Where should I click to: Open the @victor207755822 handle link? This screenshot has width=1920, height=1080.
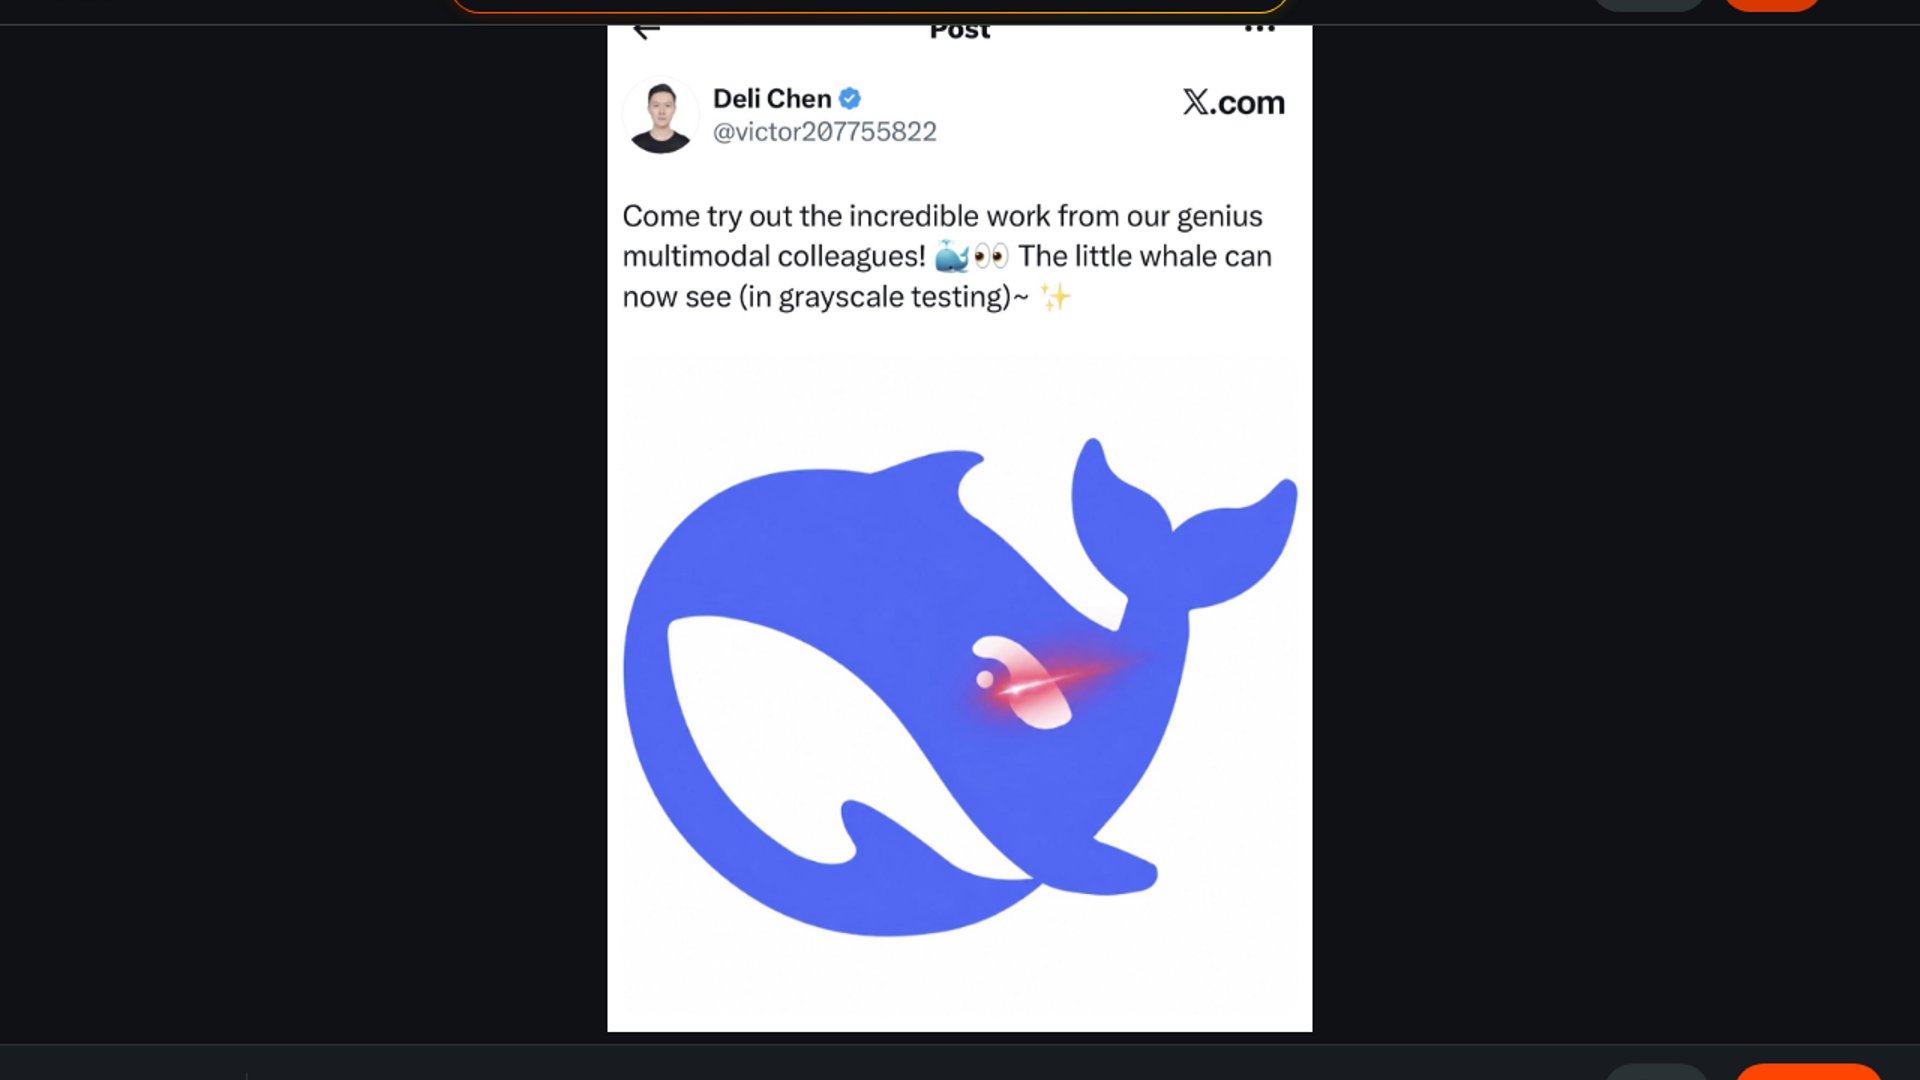825,131
